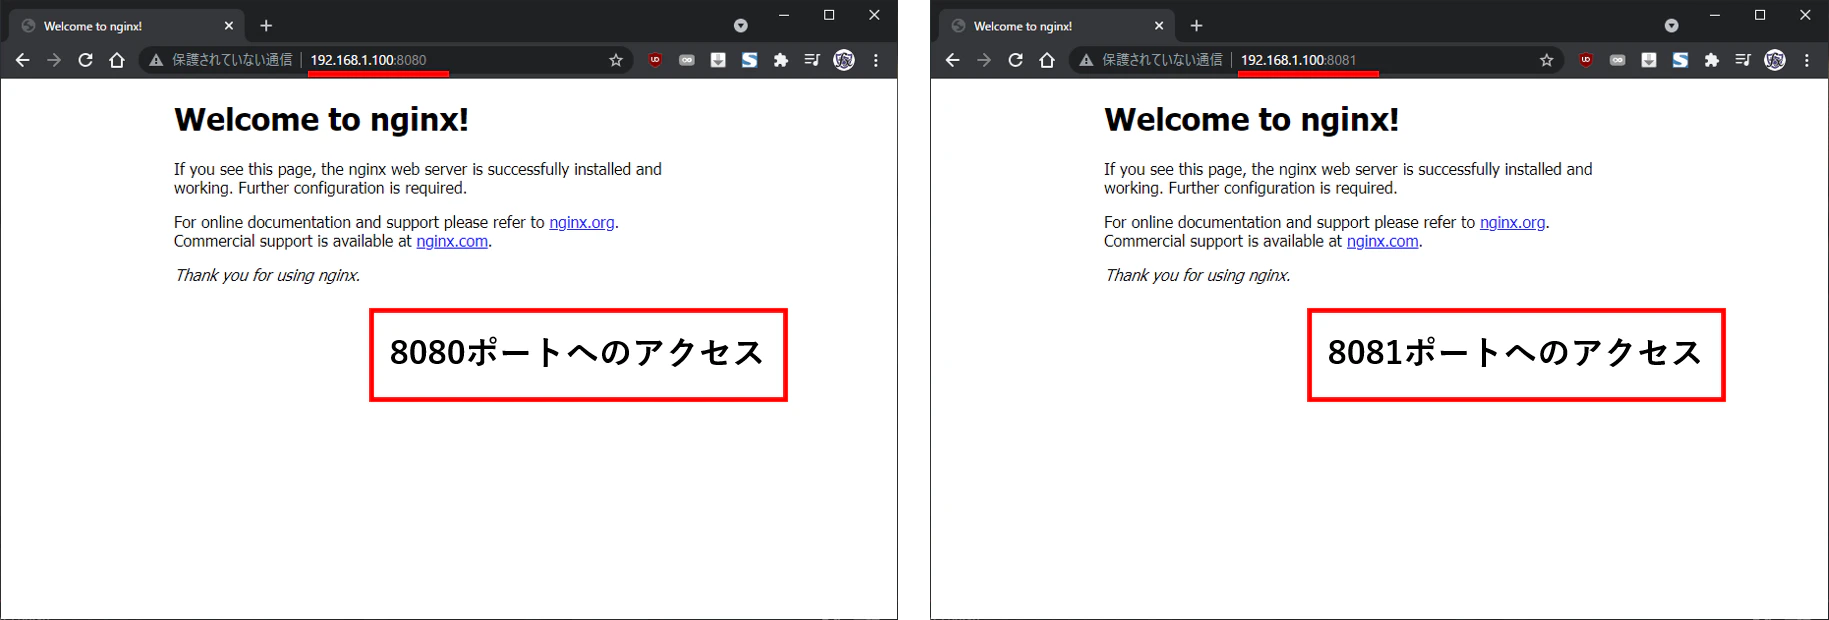Image resolution: width=1829 pixels, height=620 pixels.
Task: Open profile avatar in the 8080 window
Action: click(844, 60)
